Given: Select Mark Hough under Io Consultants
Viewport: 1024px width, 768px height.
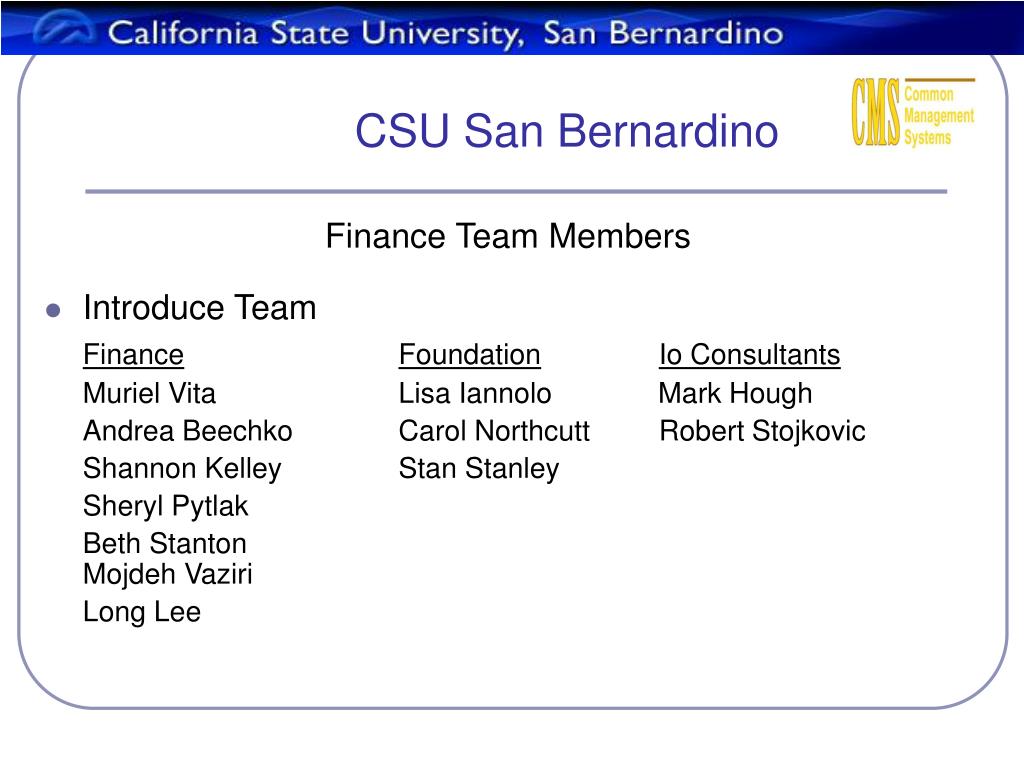Looking at the screenshot, I should pos(735,394).
